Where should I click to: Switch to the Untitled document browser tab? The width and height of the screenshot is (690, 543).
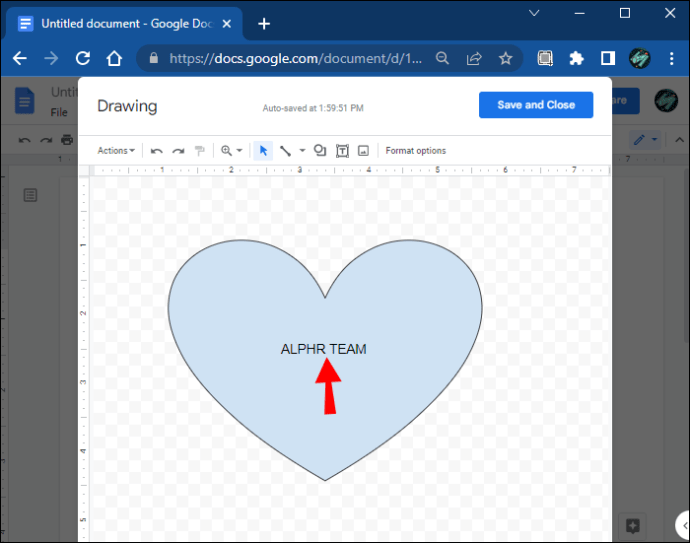[120, 23]
